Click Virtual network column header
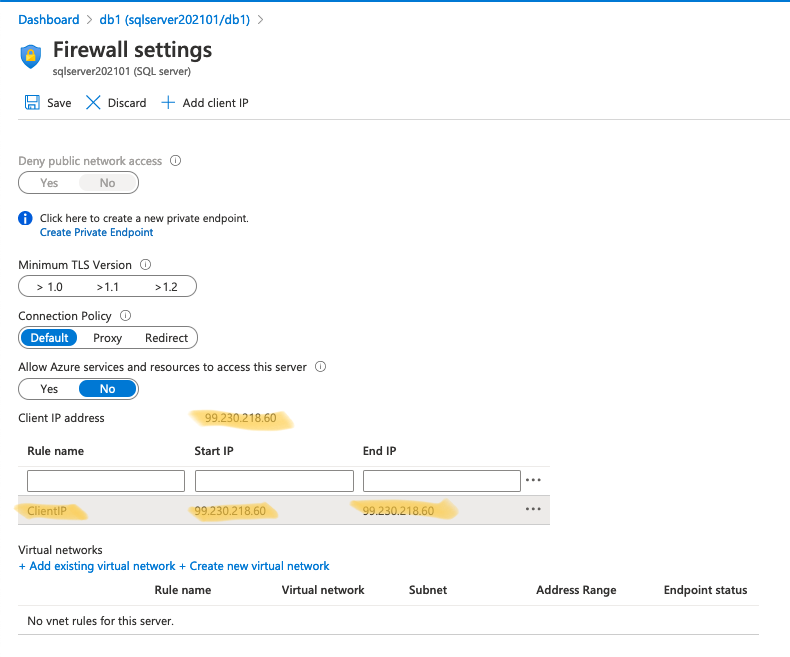 322,590
